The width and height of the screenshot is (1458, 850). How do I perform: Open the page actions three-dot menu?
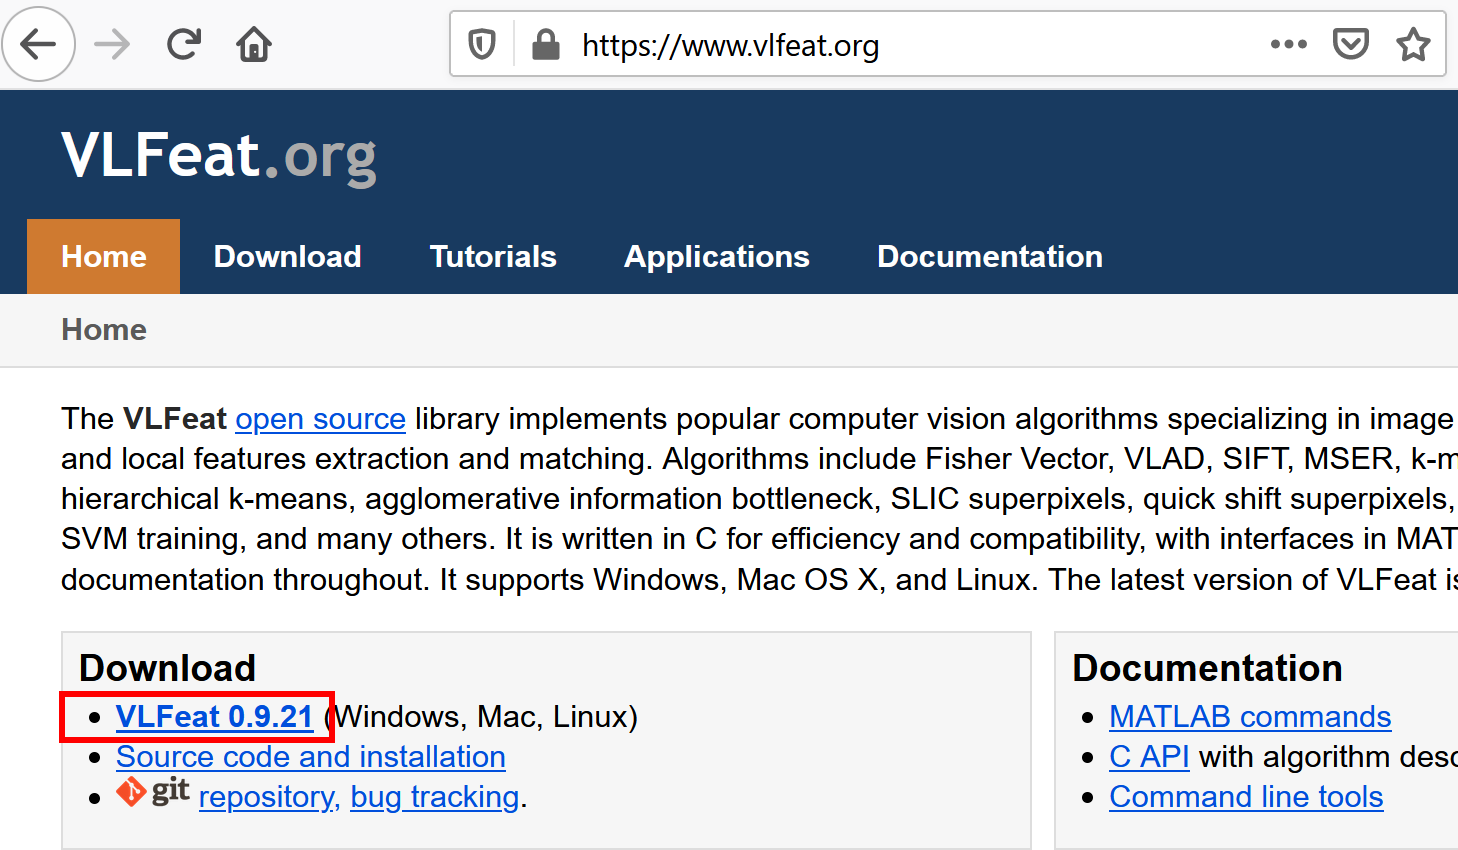pyautogui.click(x=1288, y=44)
